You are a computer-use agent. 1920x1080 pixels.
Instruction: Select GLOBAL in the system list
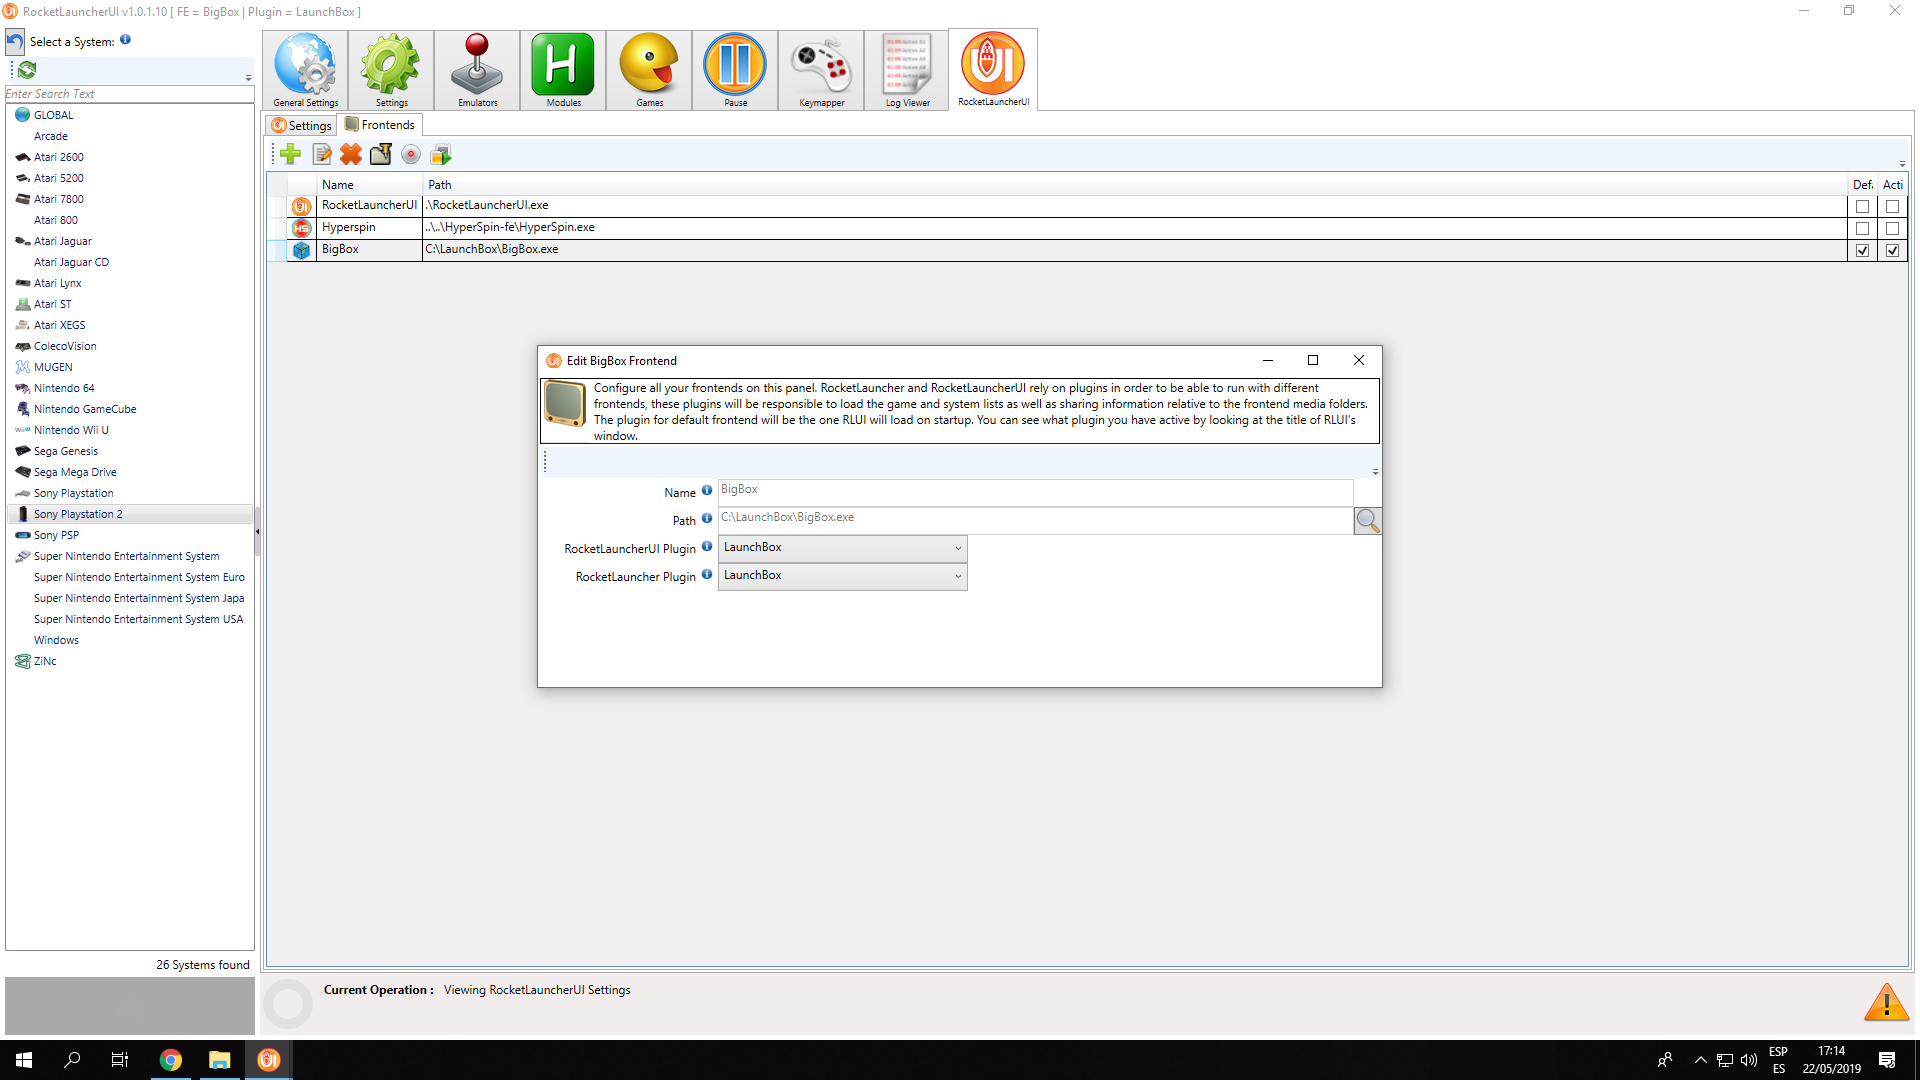tap(53, 115)
